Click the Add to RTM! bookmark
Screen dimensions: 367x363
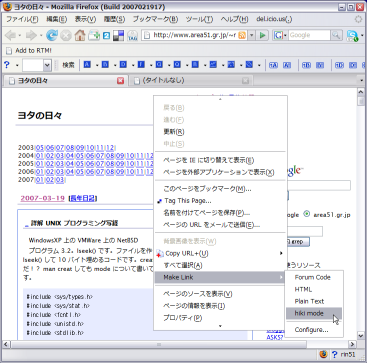(x=29, y=51)
